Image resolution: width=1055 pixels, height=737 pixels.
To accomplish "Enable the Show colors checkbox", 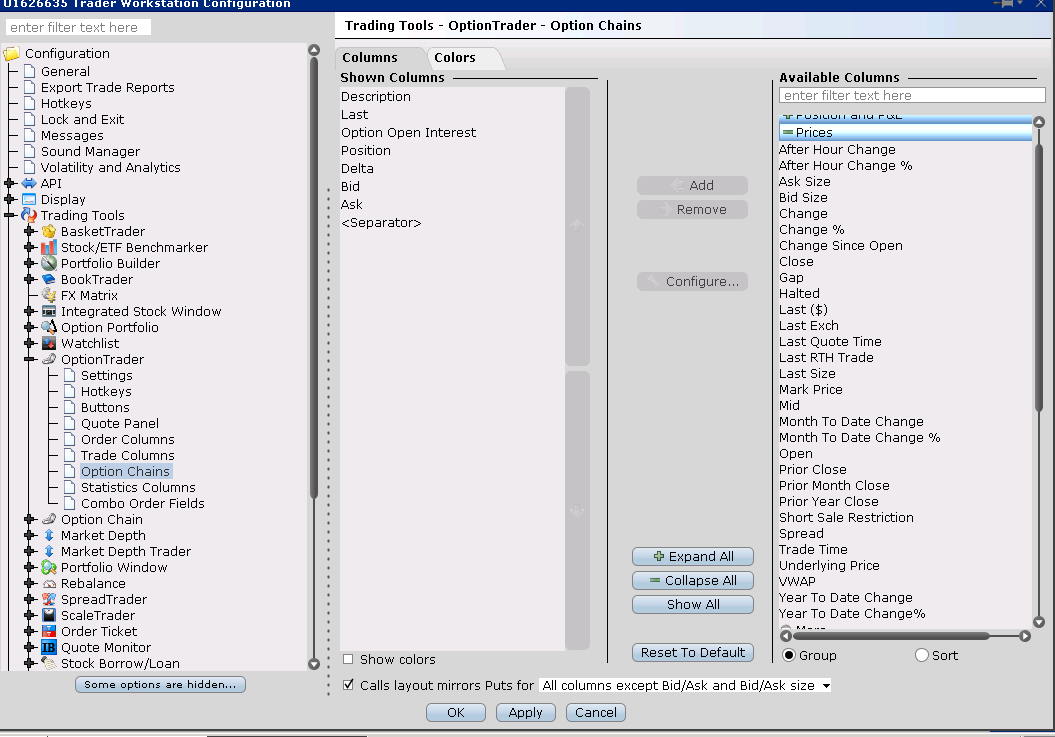I will point(348,659).
